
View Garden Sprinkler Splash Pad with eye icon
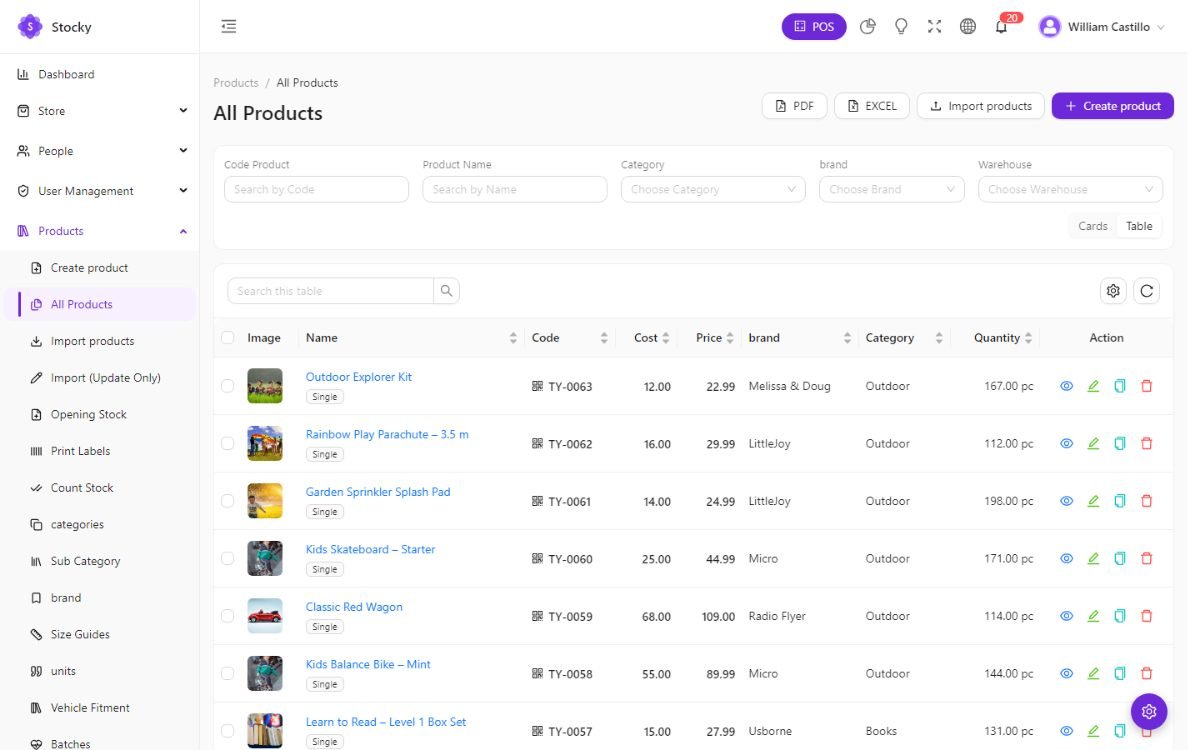pyautogui.click(x=1066, y=501)
